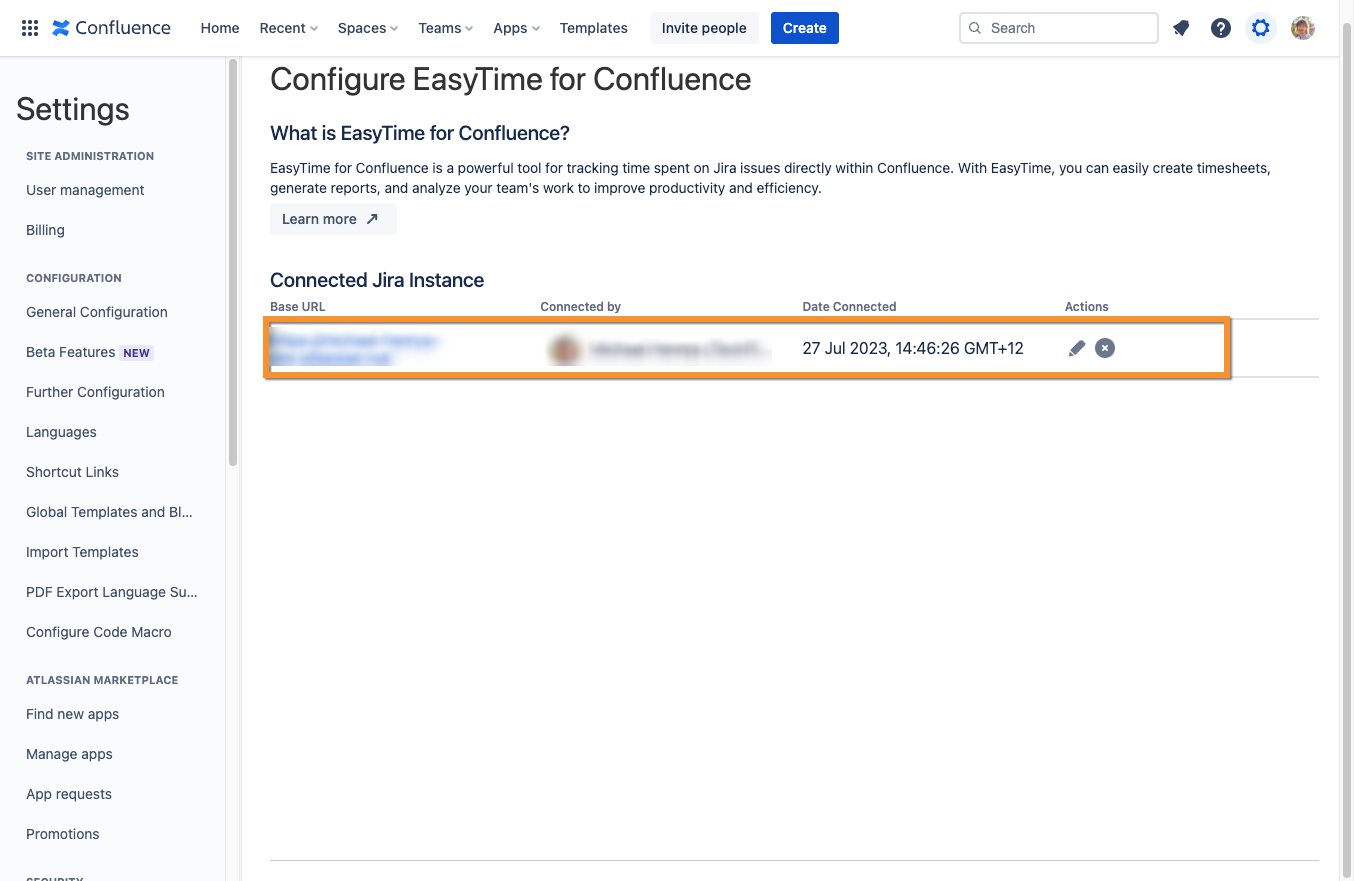Open Import Templates in sidebar
The image size is (1354, 881).
pyautogui.click(x=82, y=552)
